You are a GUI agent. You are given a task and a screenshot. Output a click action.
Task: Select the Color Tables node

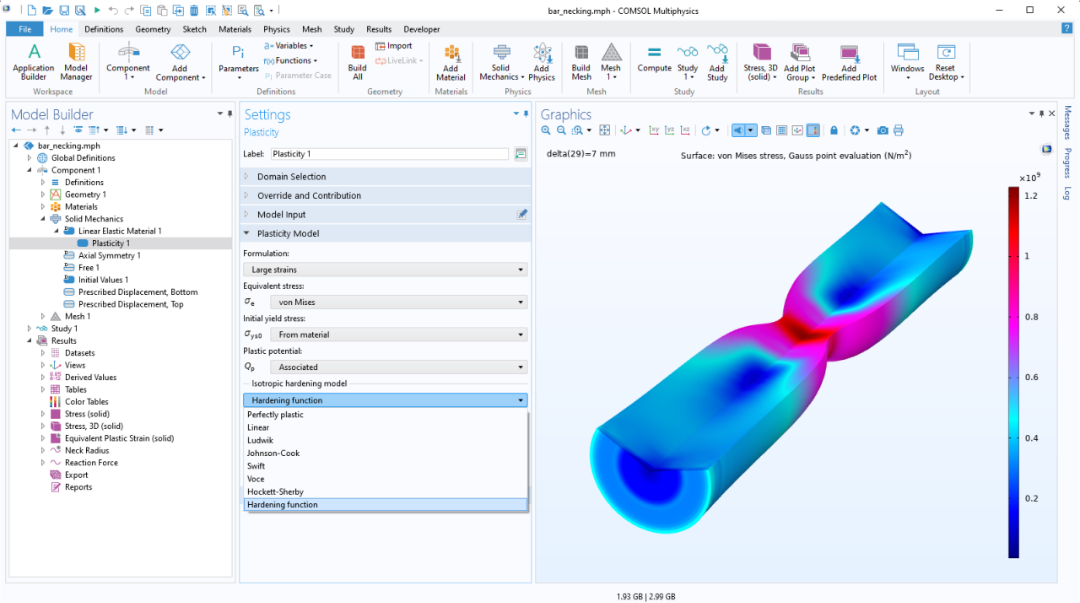click(x=86, y=402)
